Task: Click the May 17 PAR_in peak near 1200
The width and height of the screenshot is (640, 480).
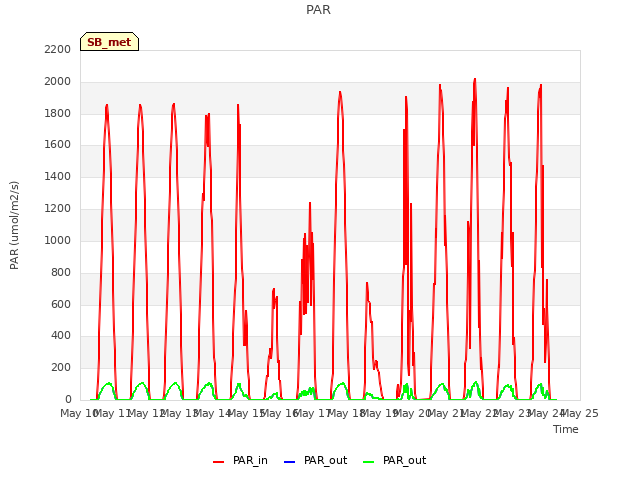Action: (310, 203)
